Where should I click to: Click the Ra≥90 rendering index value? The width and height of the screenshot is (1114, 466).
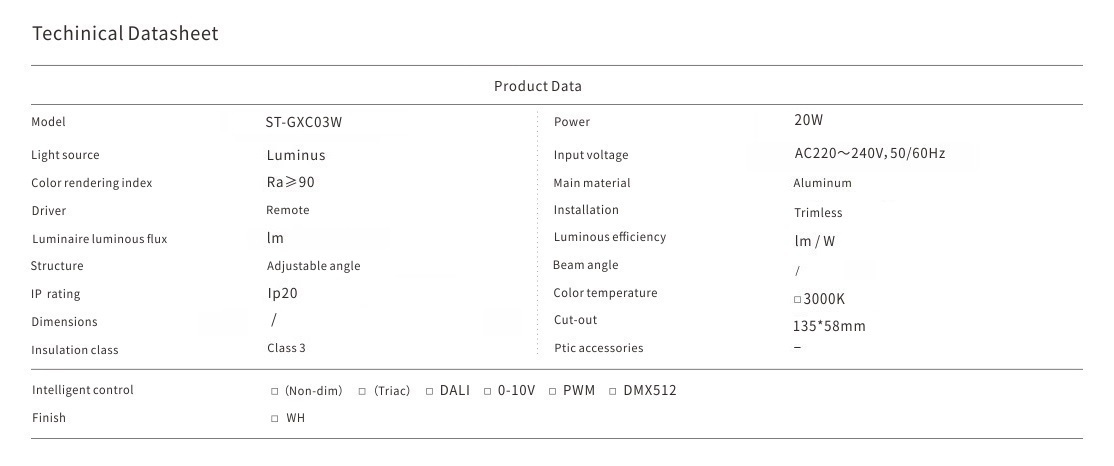(291, 182)
